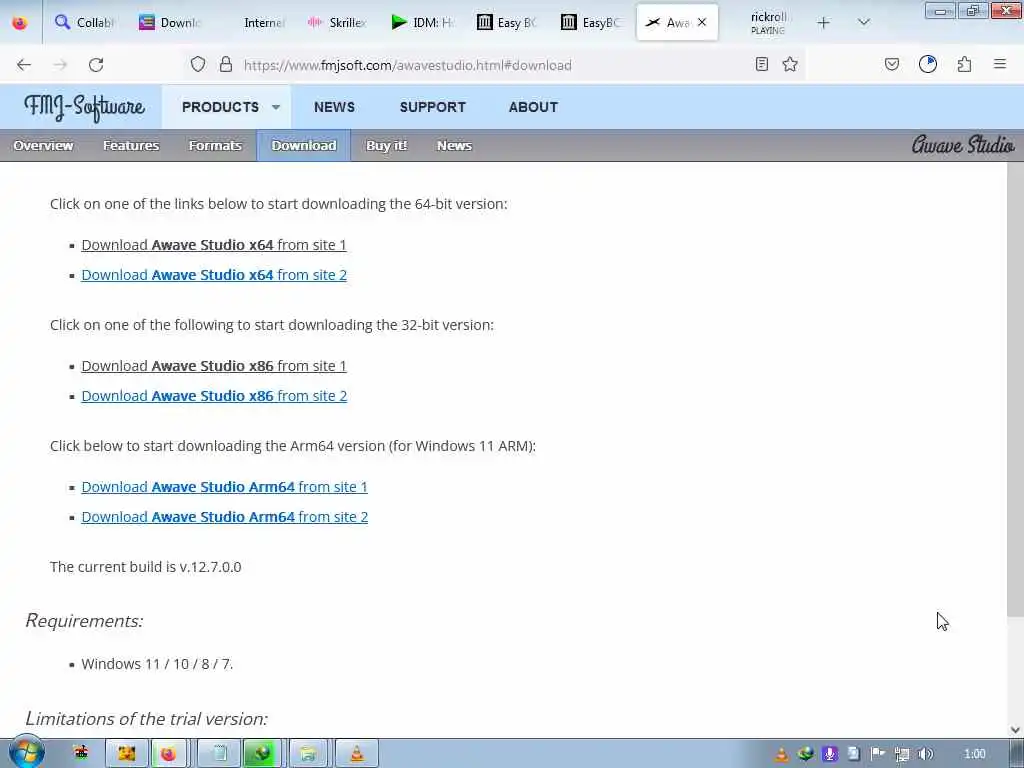The image size is (1024, 768).
Task: Click 'The current build is v.12.7.0.0' text
Action: coord(146,567)
